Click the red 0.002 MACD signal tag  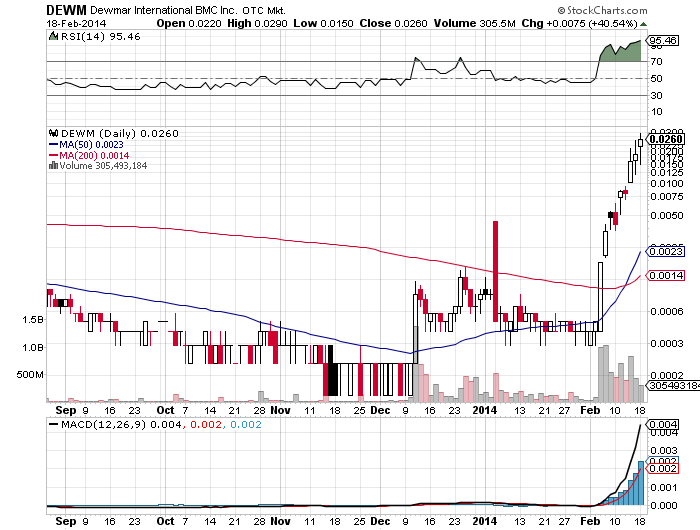662,468
